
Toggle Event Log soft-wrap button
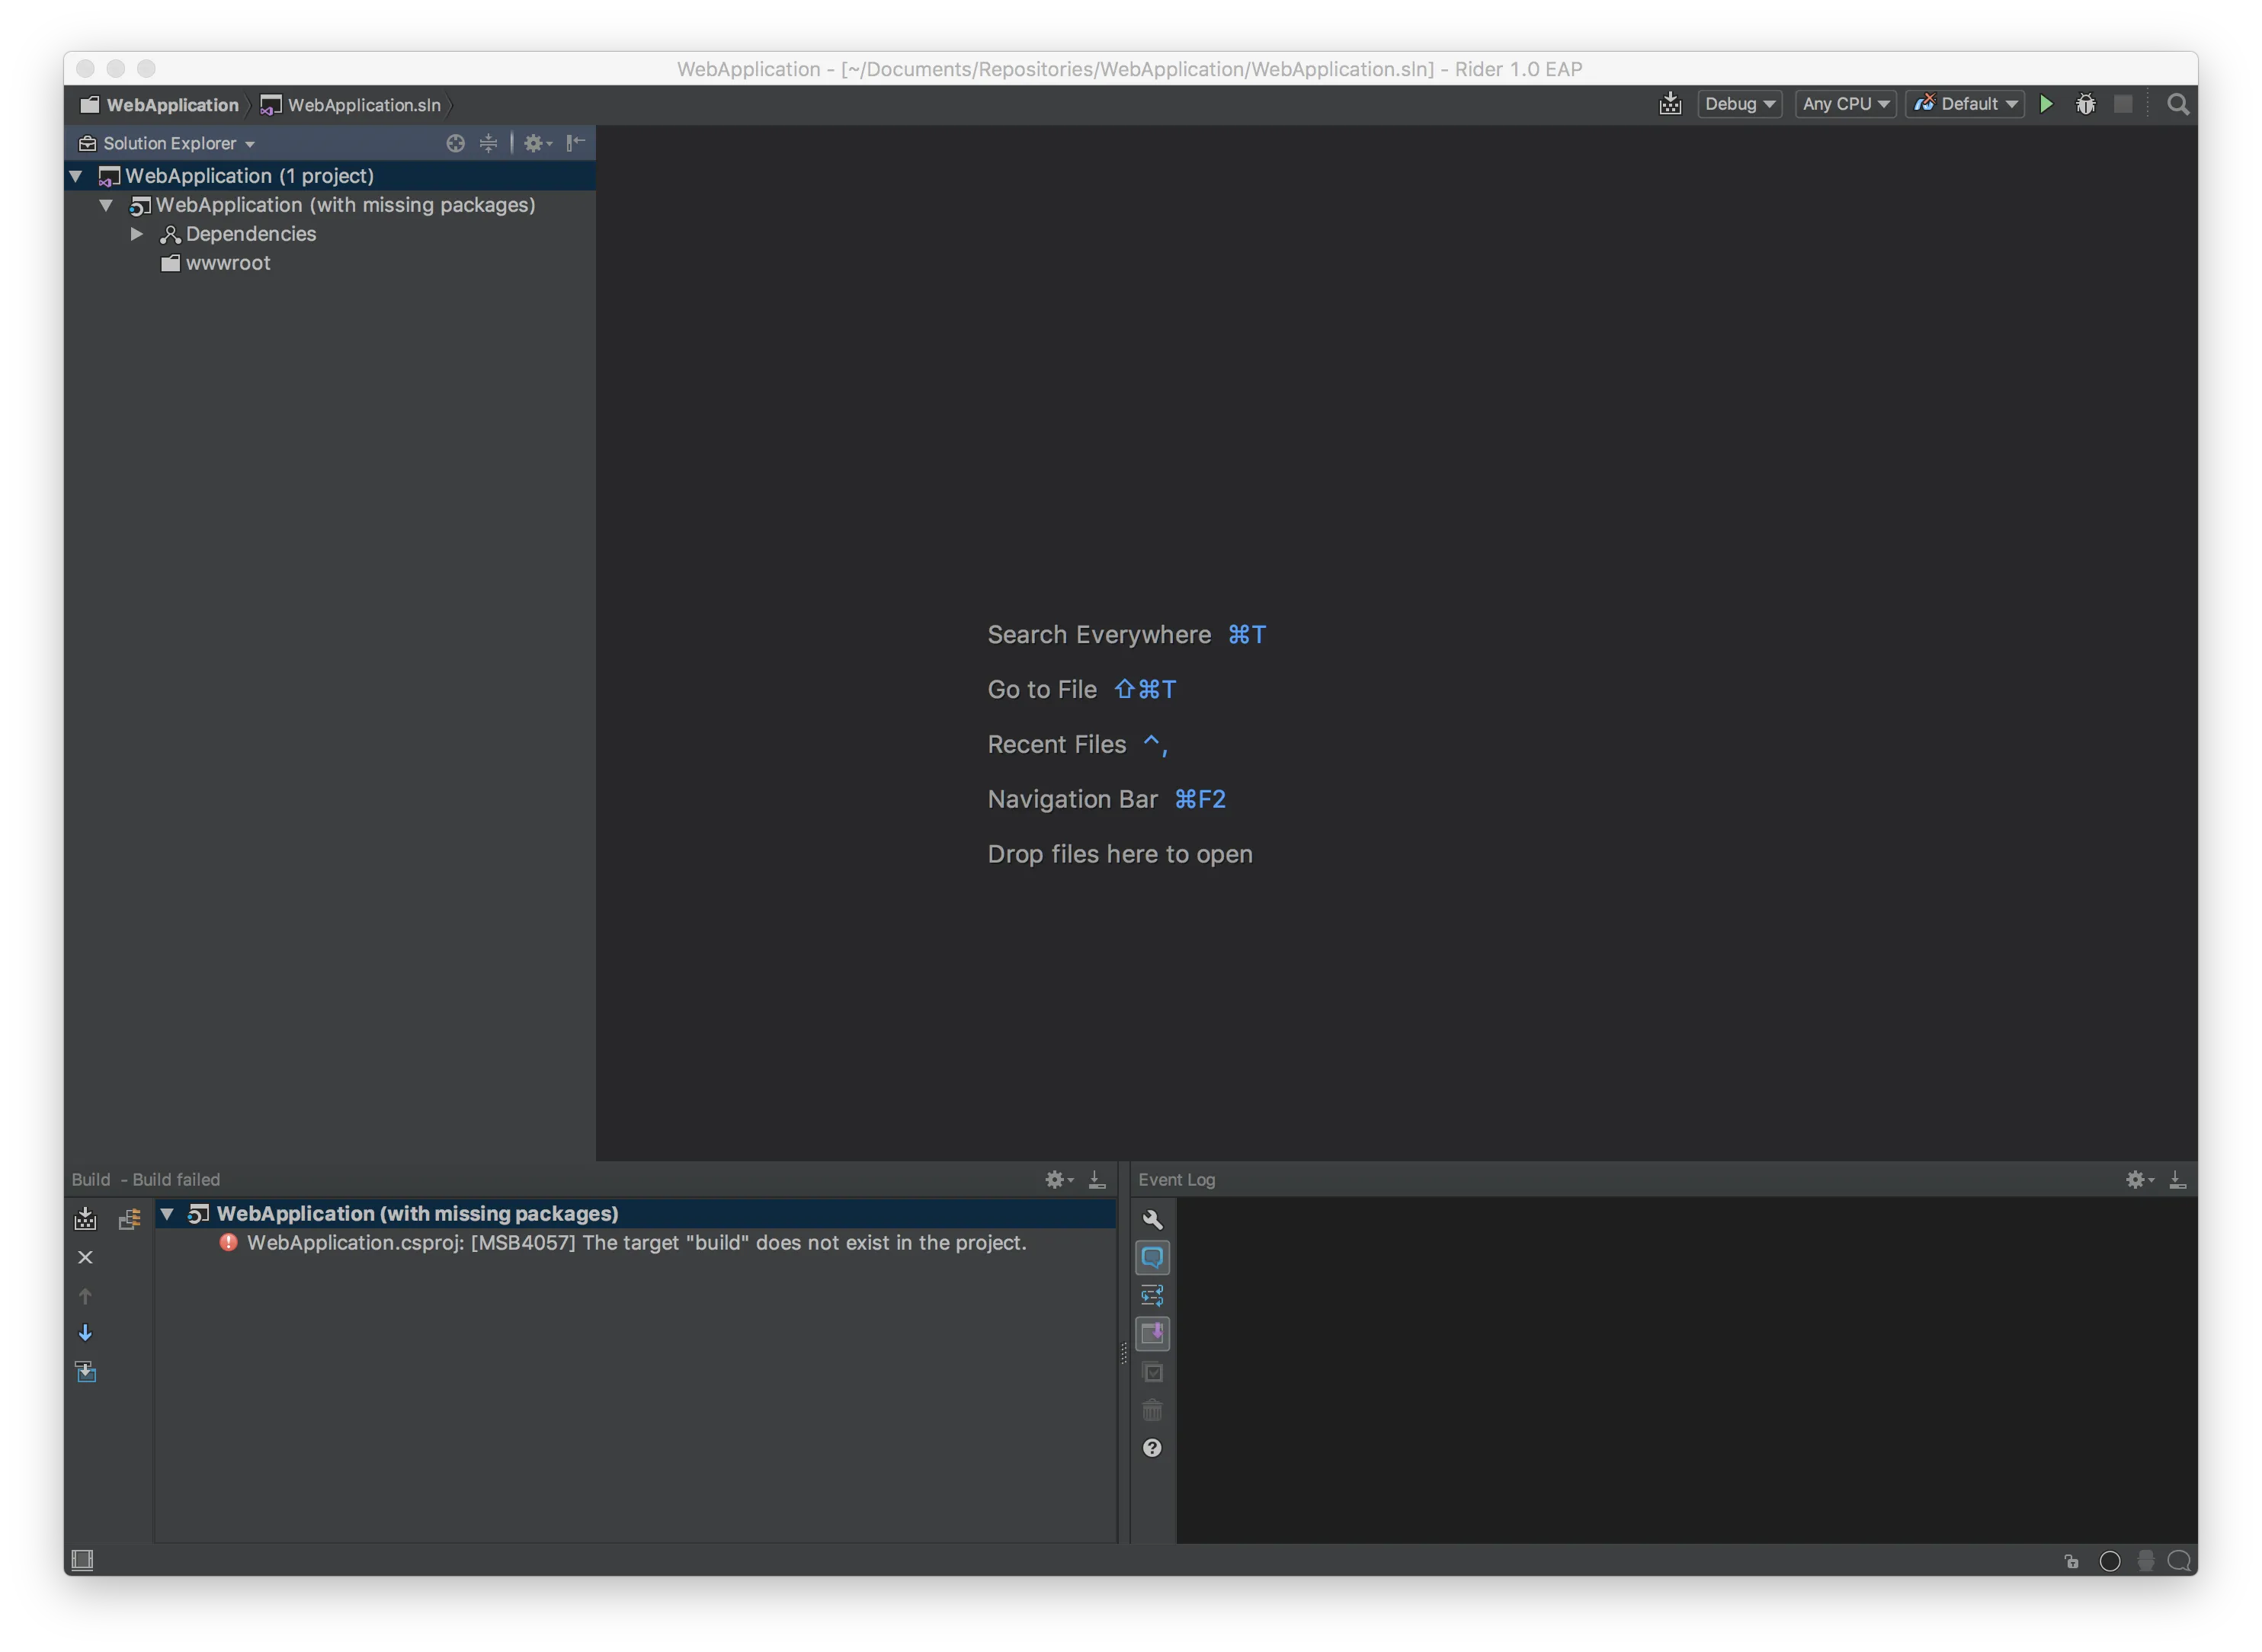point(1152,1296)
